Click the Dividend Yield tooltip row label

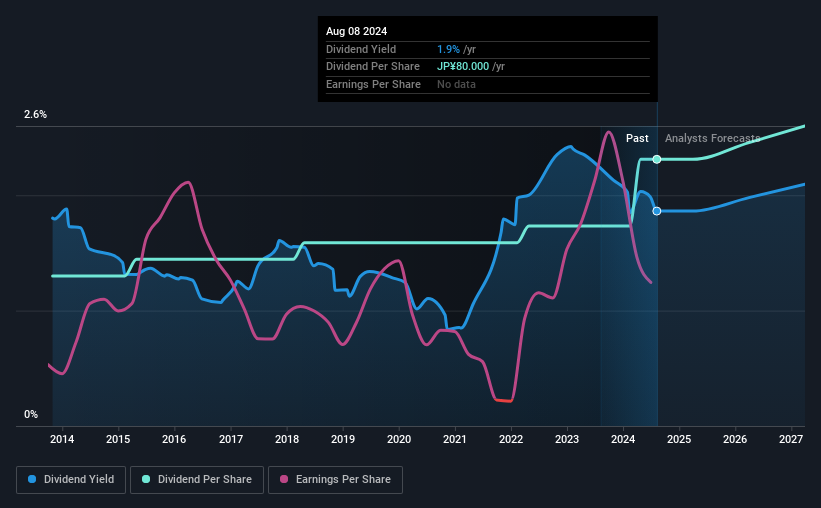pos(361,49)
